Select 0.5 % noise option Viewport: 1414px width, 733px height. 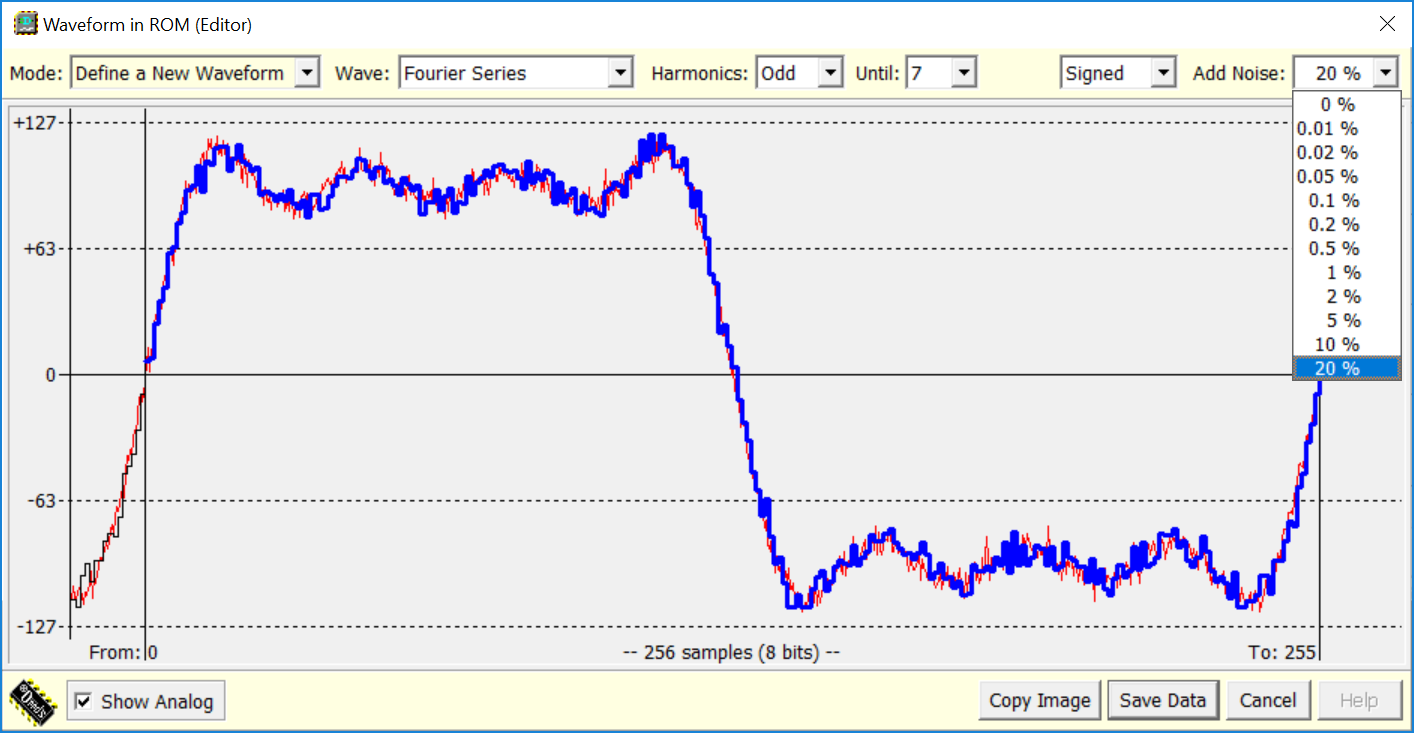[x=1346, y=248]
